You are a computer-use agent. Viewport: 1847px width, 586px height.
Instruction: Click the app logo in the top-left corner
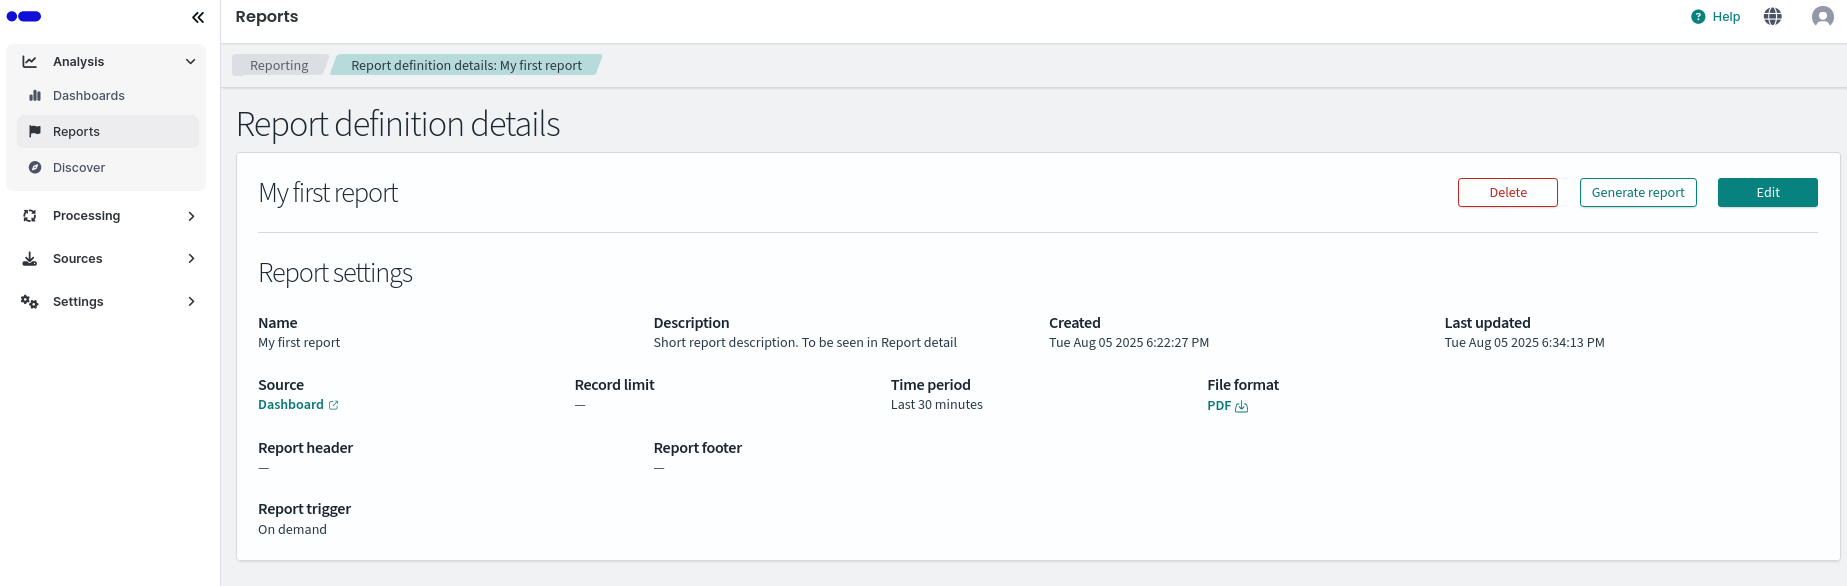click(24, 16)
